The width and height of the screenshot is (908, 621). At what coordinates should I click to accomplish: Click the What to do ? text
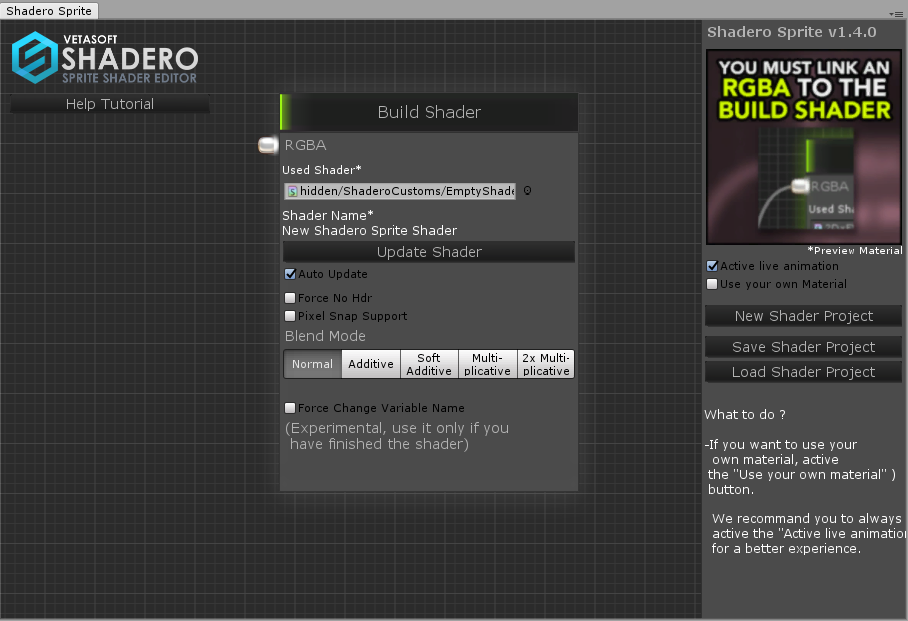(x=745, y=415)
